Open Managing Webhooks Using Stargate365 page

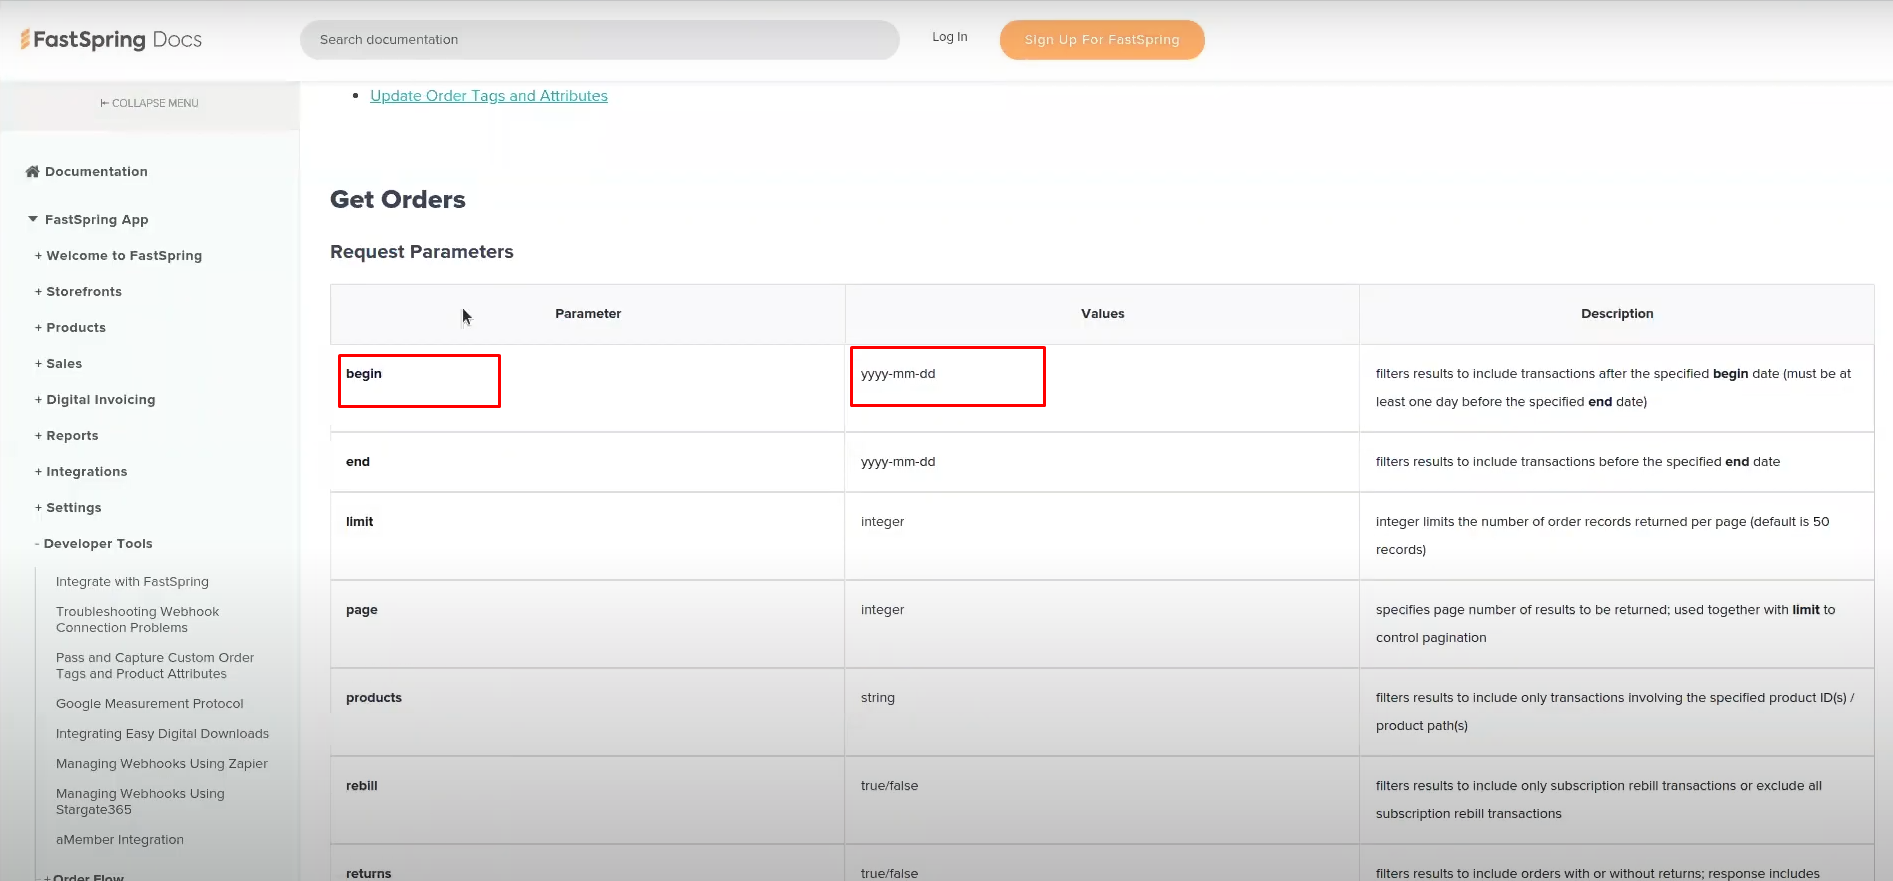pyautogui.click(x=140, y=801)
